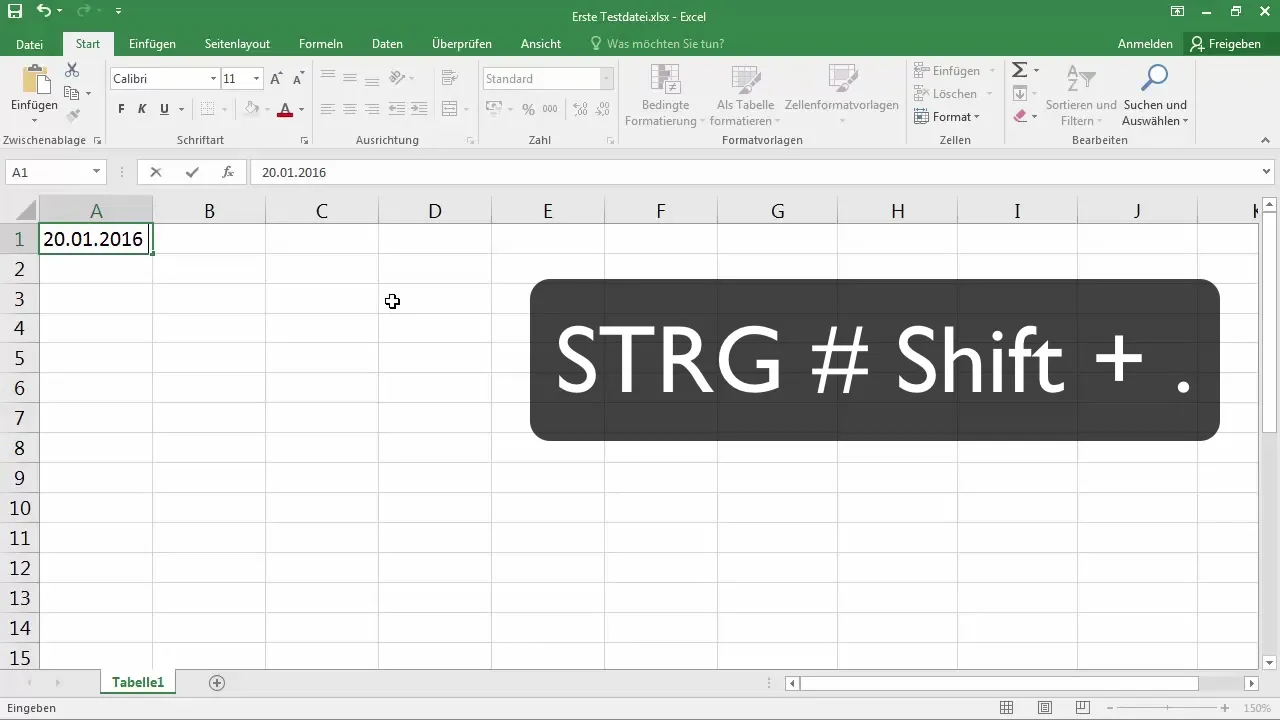Align cell content to top
The image size is (1280, 720).
pyautogui.click(x=327, y=78)
